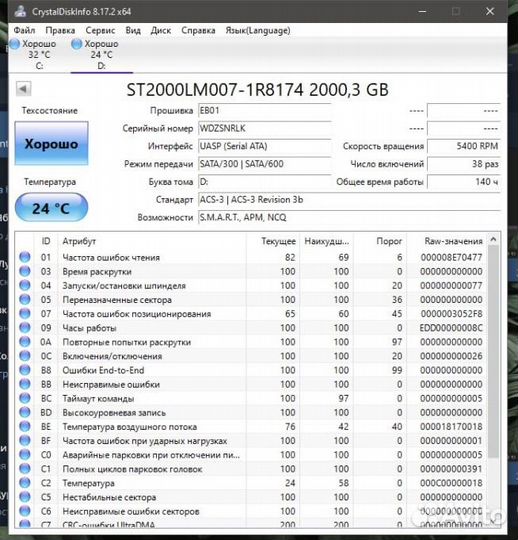Click the CrystalDiskInfo title bar icon
518x540 pixels.
click(20, 11)
